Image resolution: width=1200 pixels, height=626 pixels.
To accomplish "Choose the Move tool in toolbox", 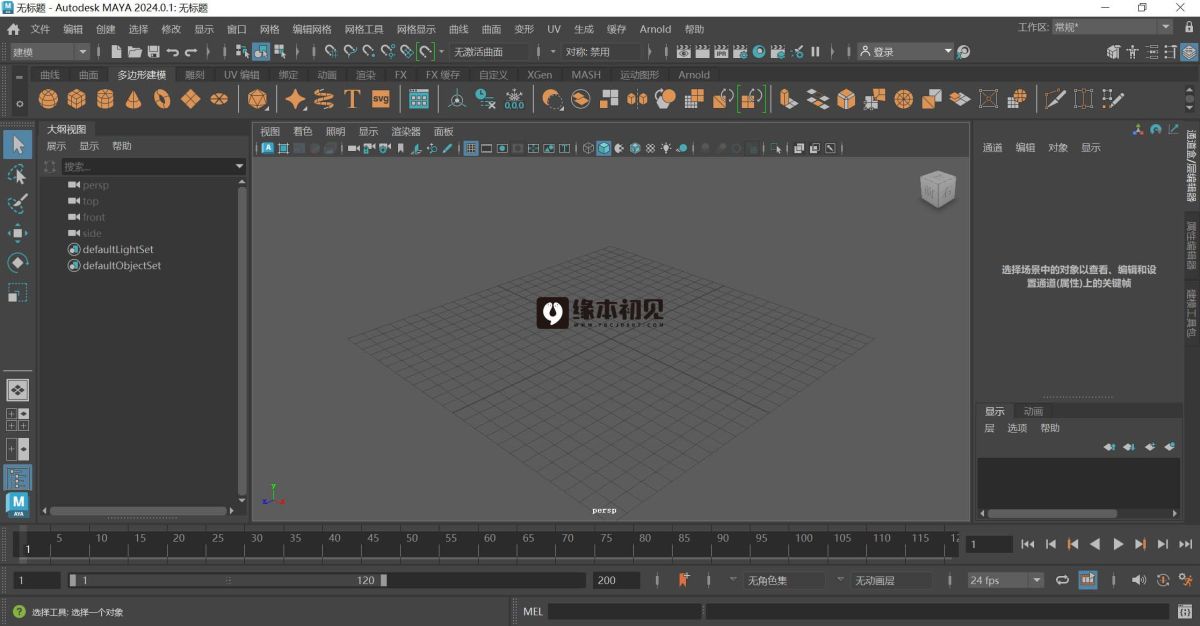I will 17,233.
